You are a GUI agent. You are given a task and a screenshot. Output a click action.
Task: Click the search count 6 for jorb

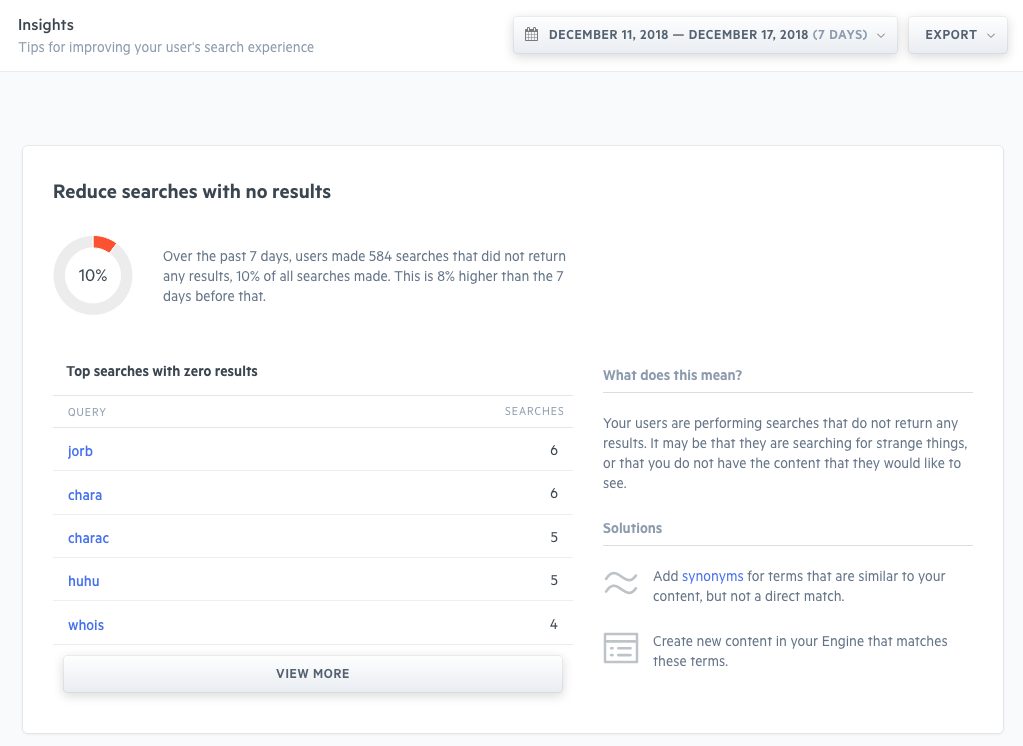(x=554, y=450)
